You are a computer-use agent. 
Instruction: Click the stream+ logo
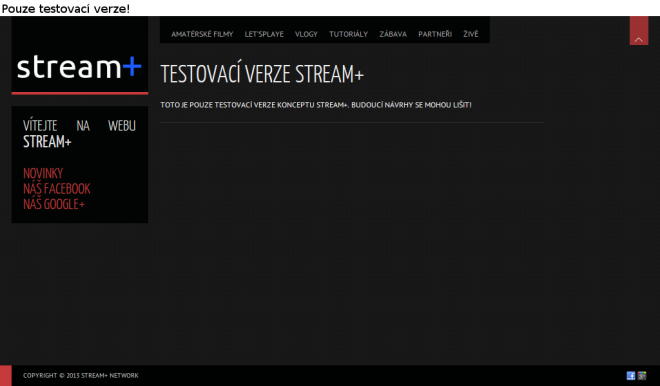(79, 67)
